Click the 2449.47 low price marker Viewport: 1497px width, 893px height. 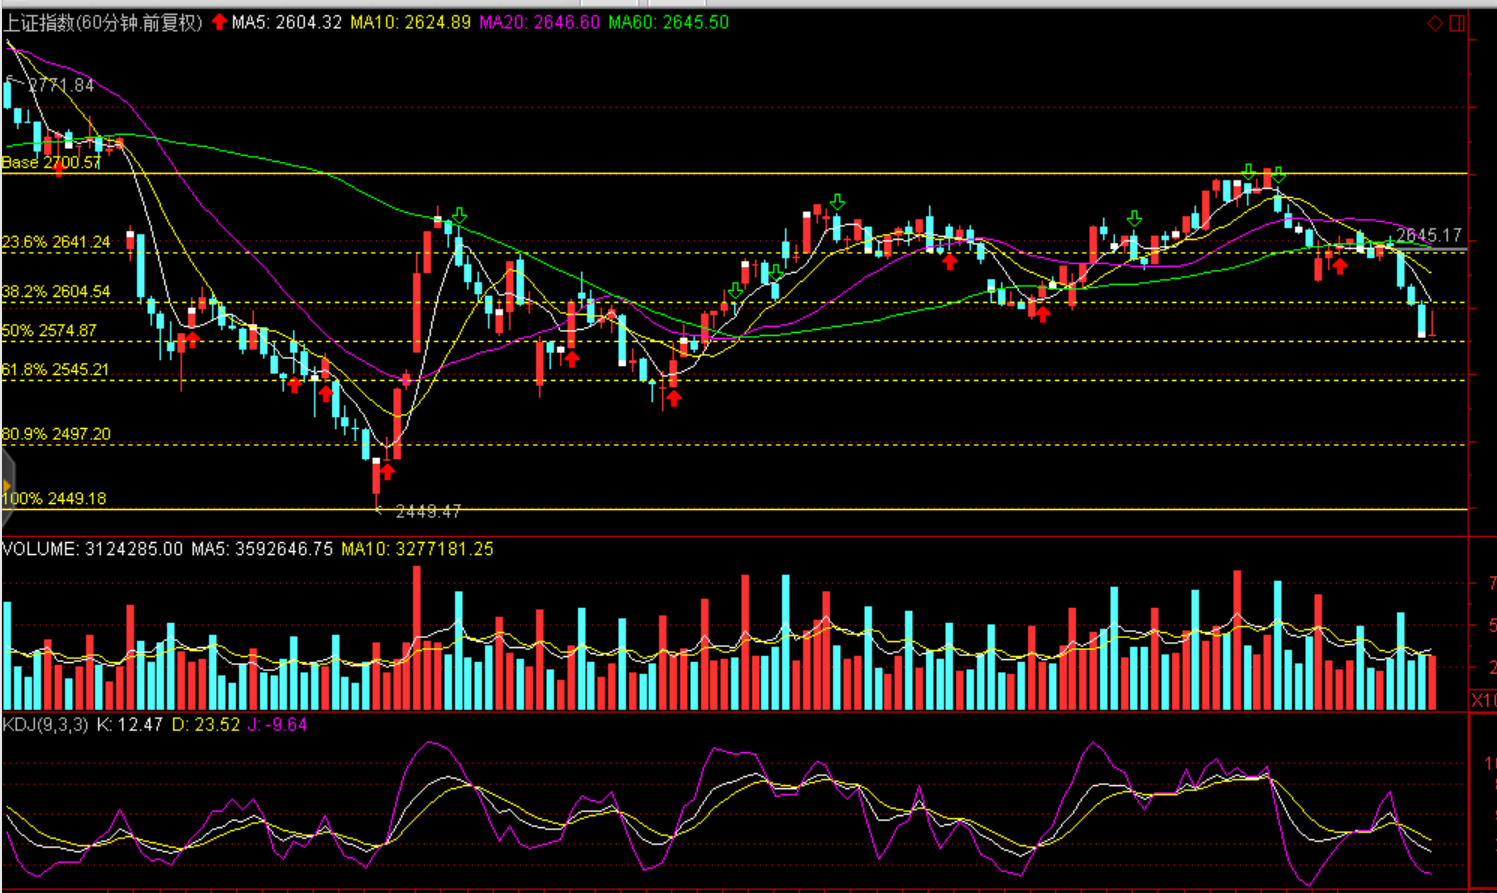coord(427,512)
